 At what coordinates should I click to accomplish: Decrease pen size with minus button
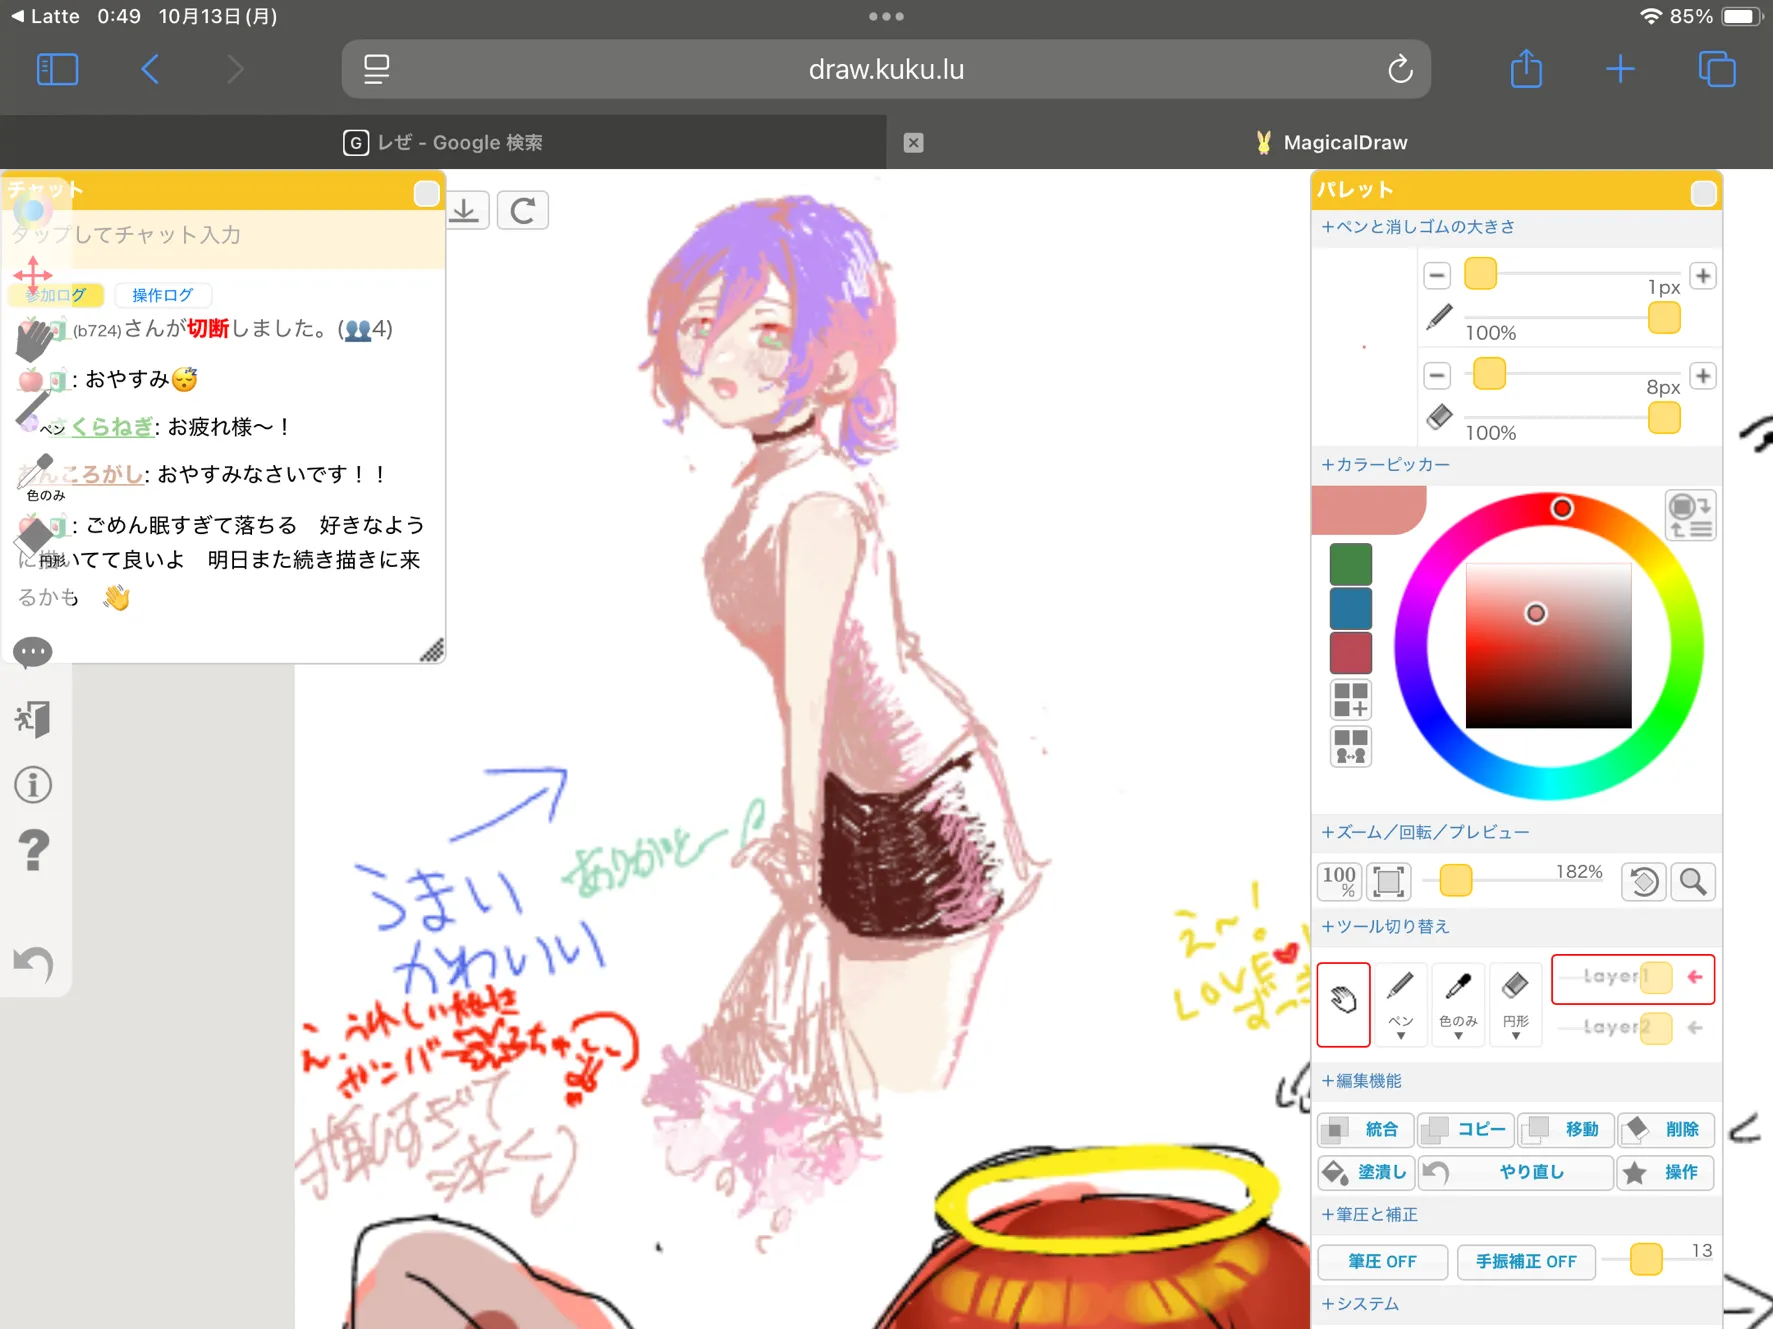coord(1437,275)
